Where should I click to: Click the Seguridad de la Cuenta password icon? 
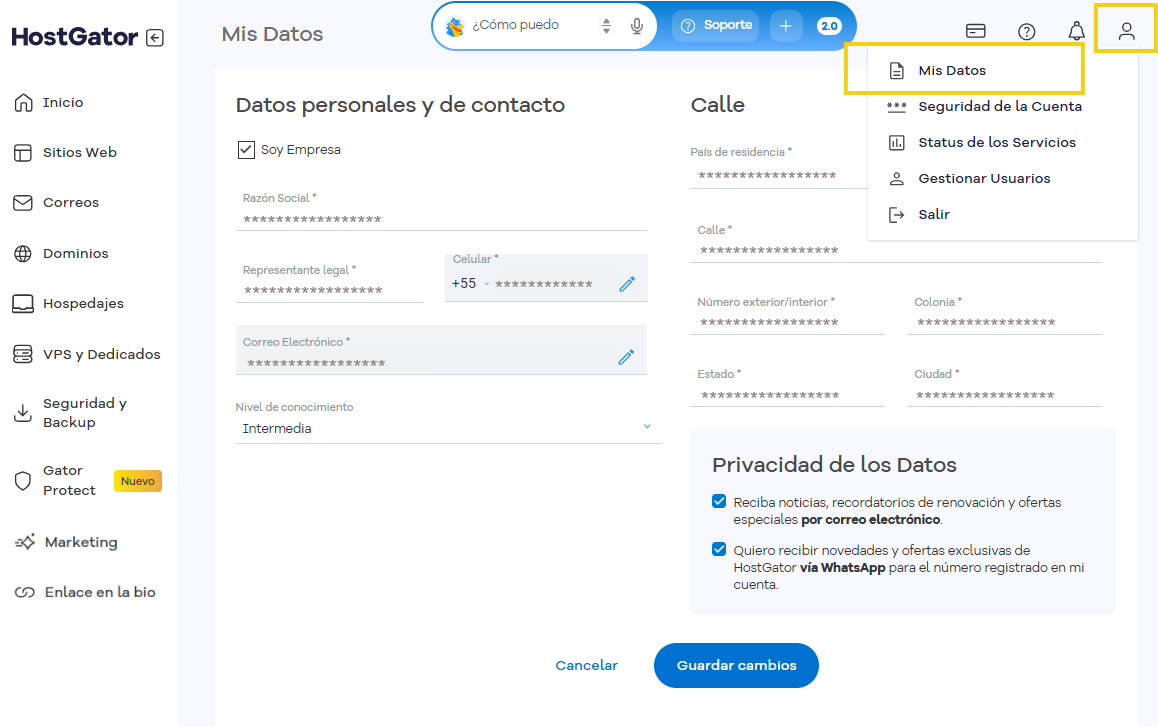(x=897, y=107)
